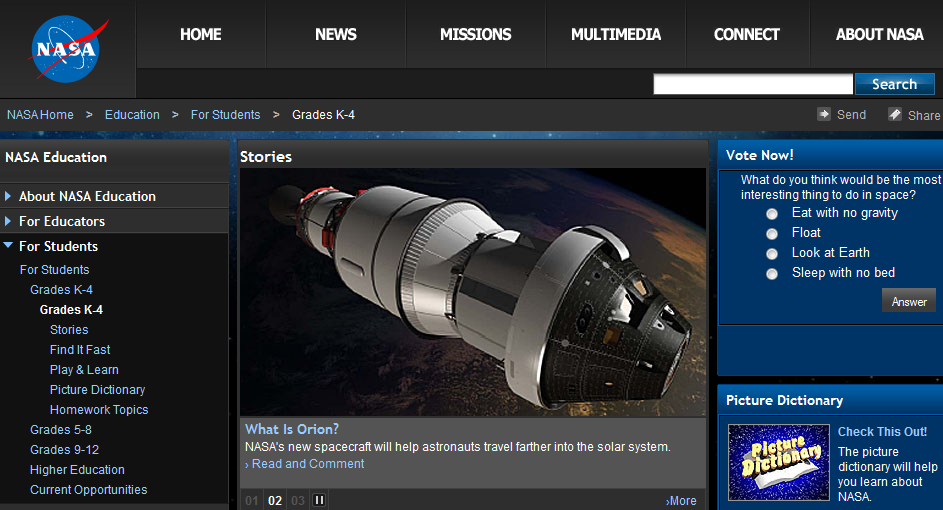Go to Education breadcrumb link
Image resolution: width=943 pixels, height=510 pixels.
pos(132,114)
